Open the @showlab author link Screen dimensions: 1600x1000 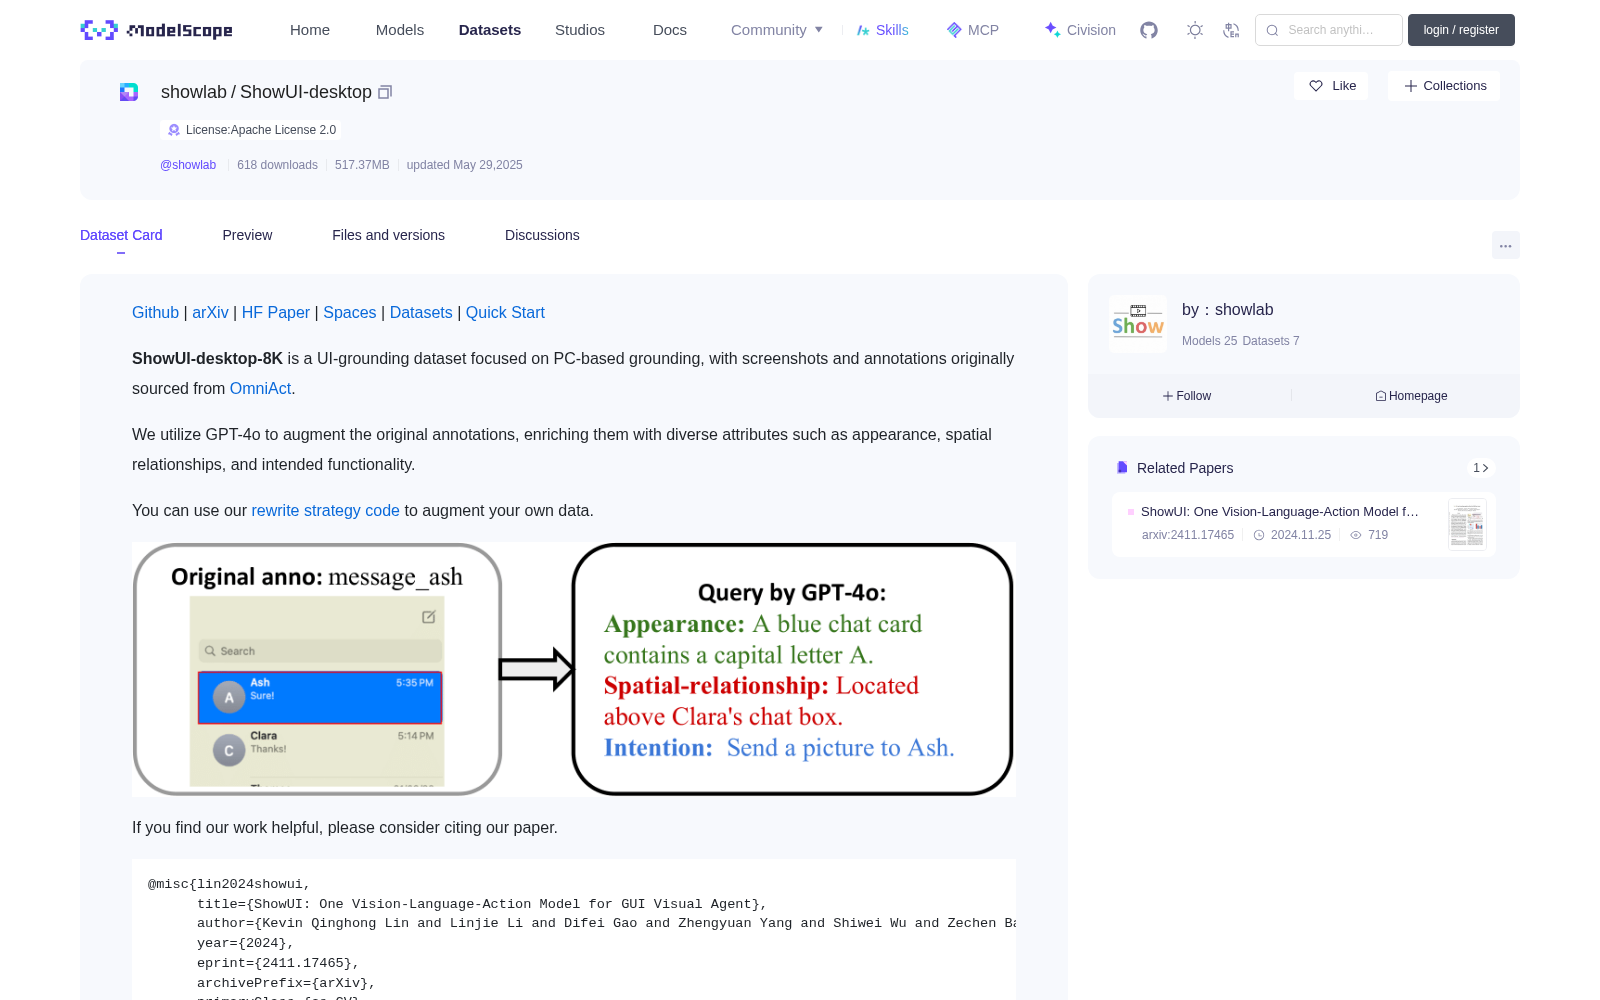coord(188,165)
